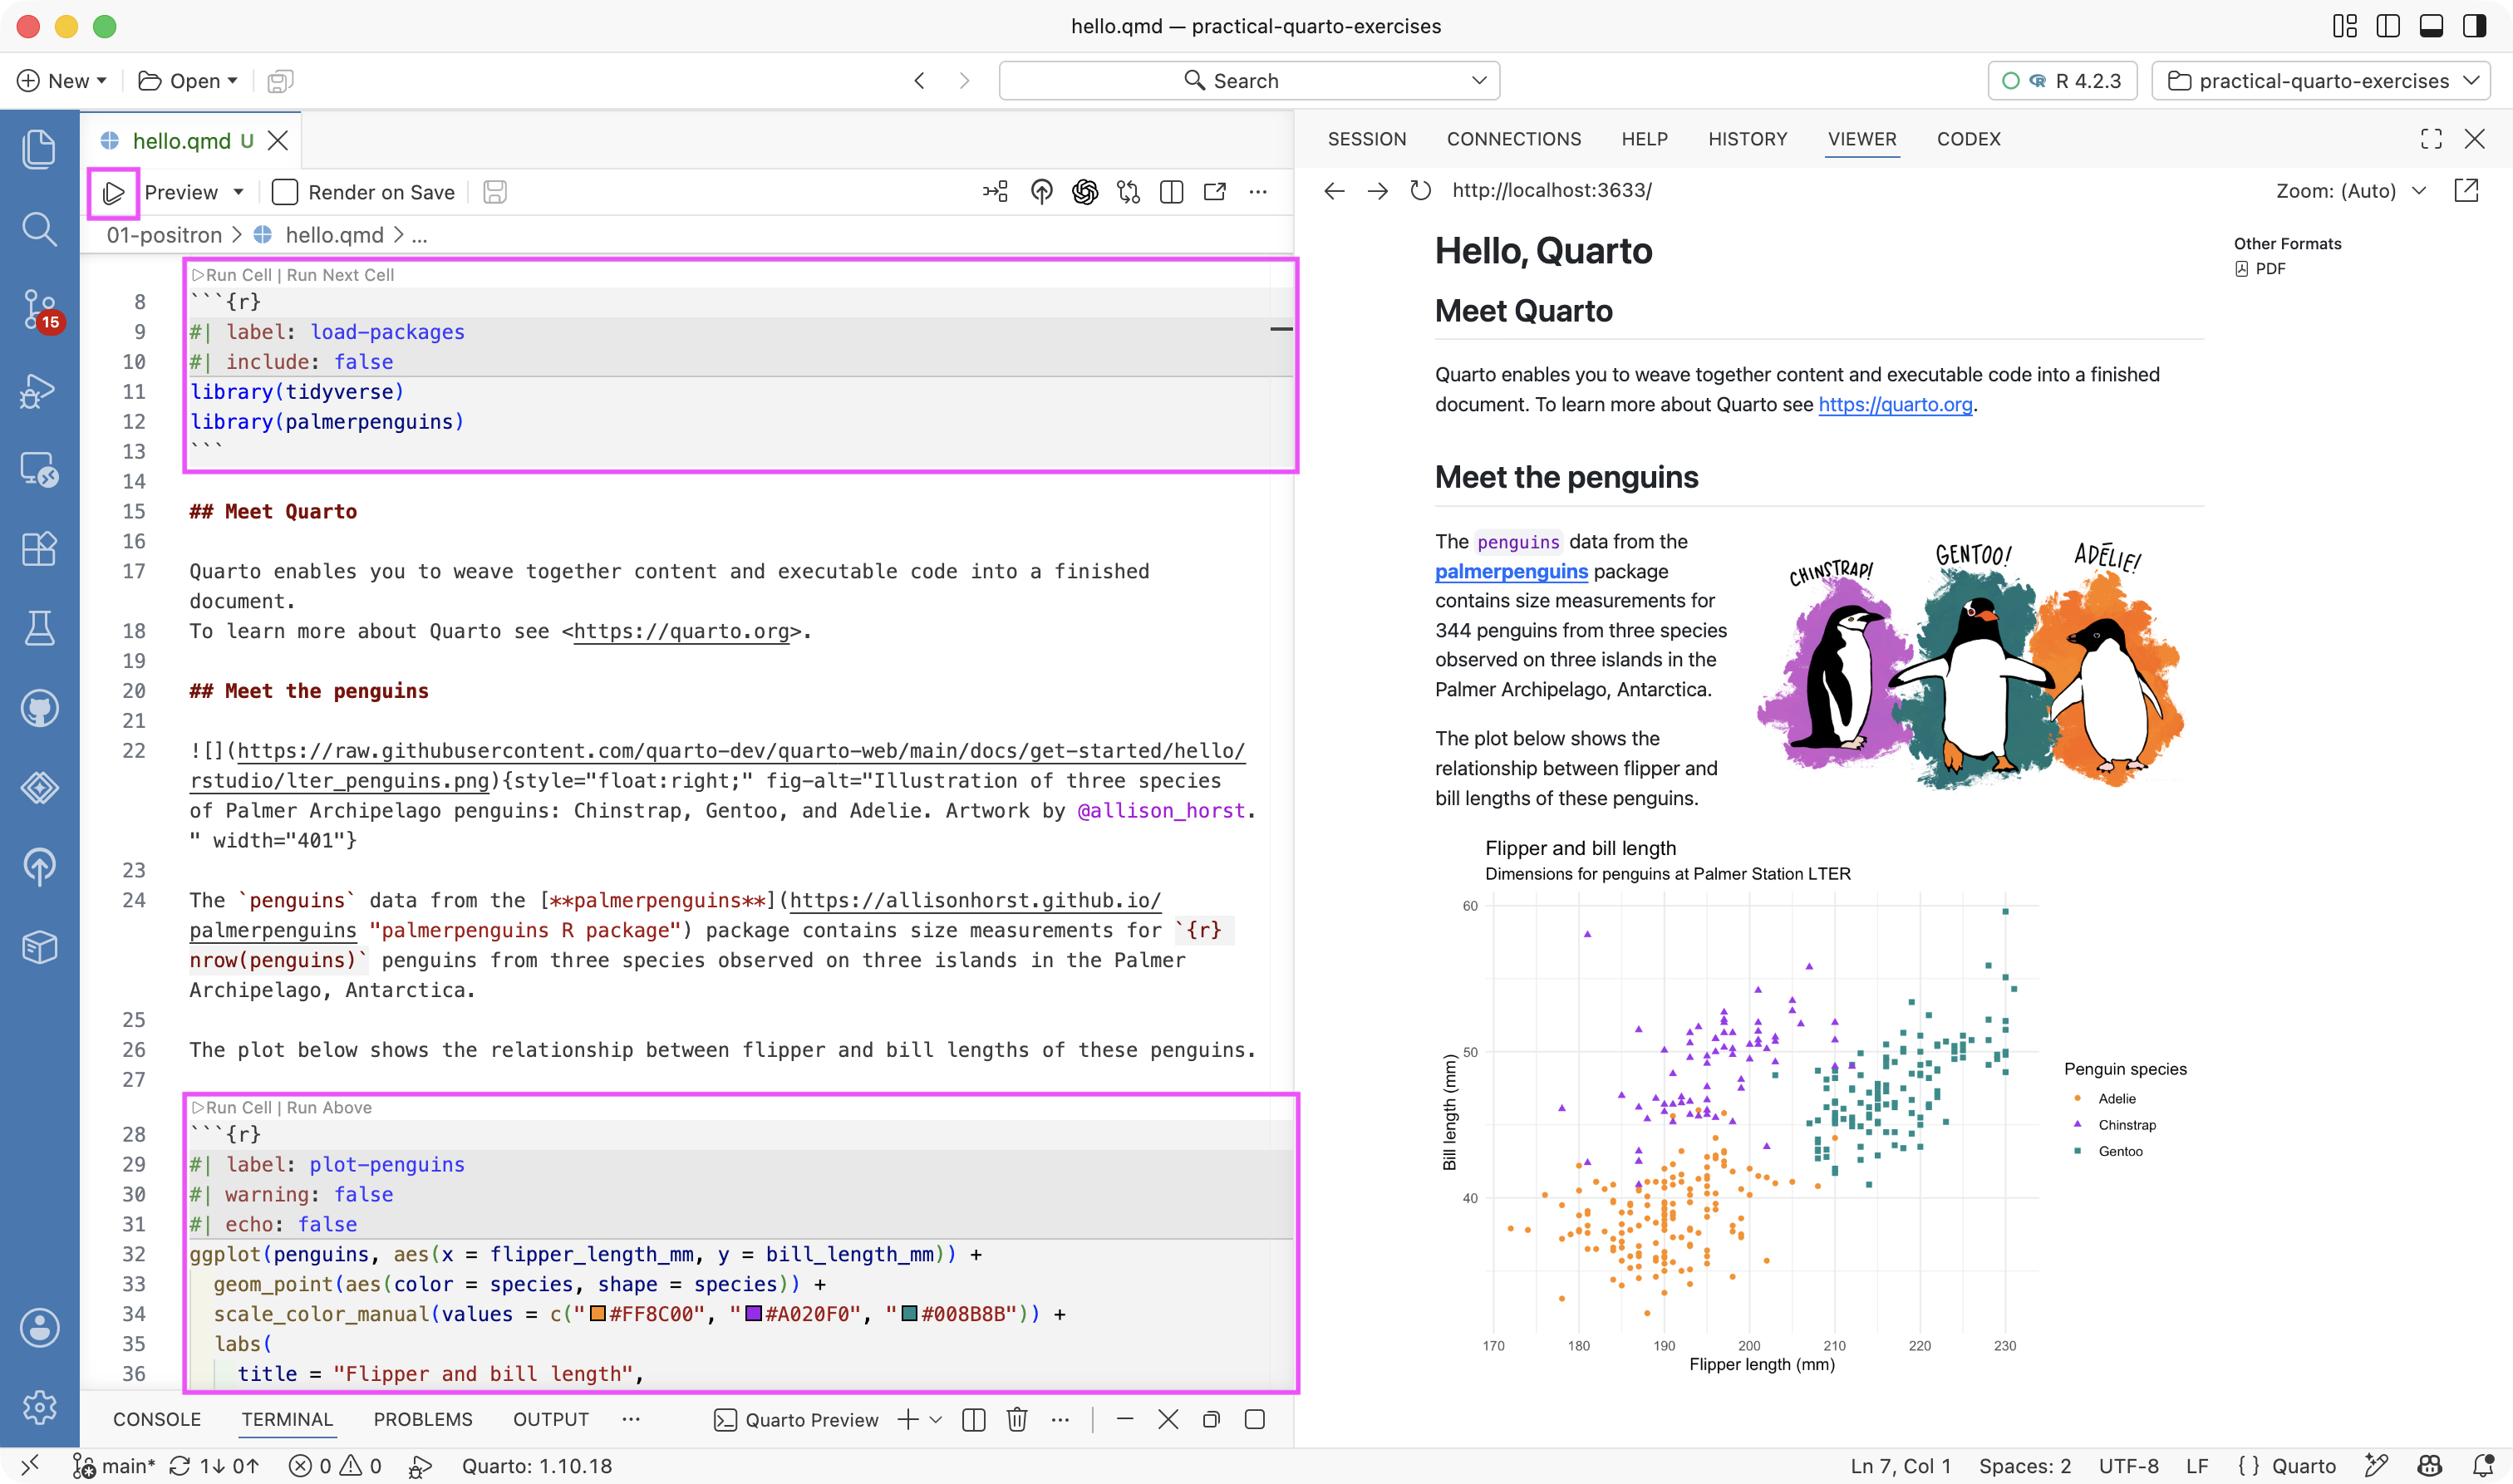
Task: Open the PDF format link
Action: pos(2262,268)
